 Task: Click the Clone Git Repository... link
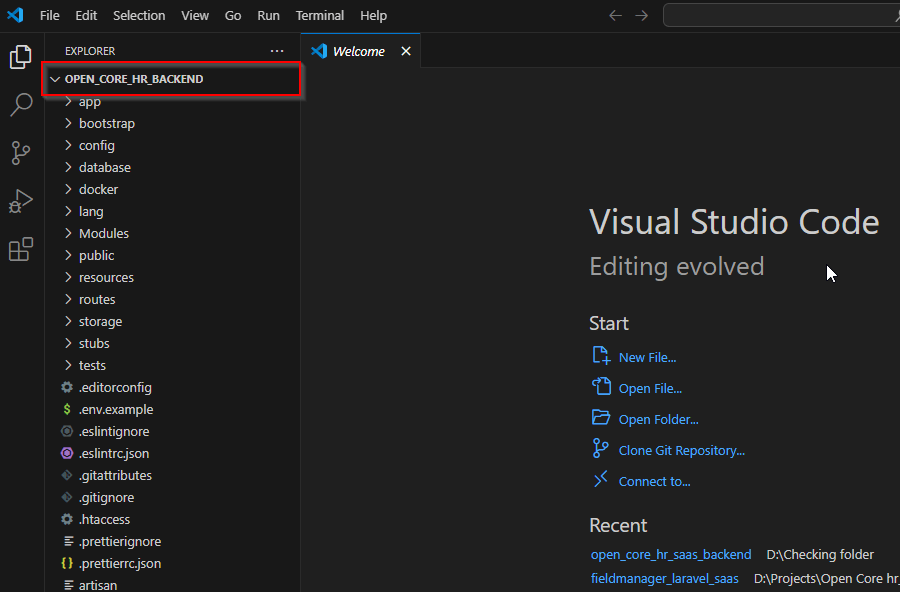pyautogui.click(x=682, y=450)
